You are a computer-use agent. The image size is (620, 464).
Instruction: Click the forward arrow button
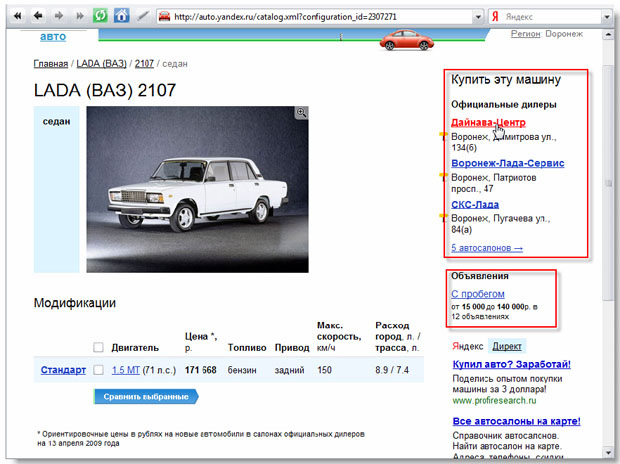(x=59, y=16)
